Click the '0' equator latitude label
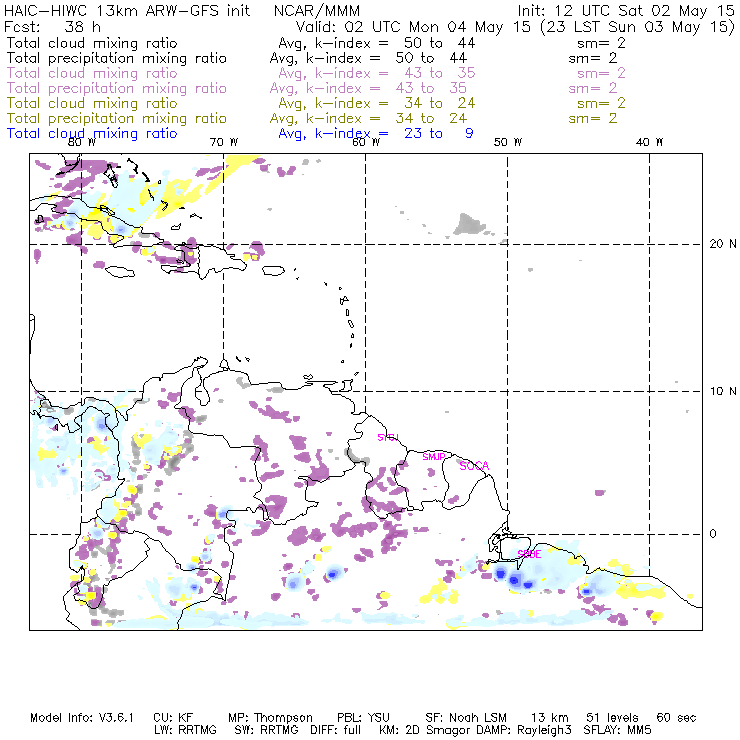This screenshot has width=740, height=740. 713,533
